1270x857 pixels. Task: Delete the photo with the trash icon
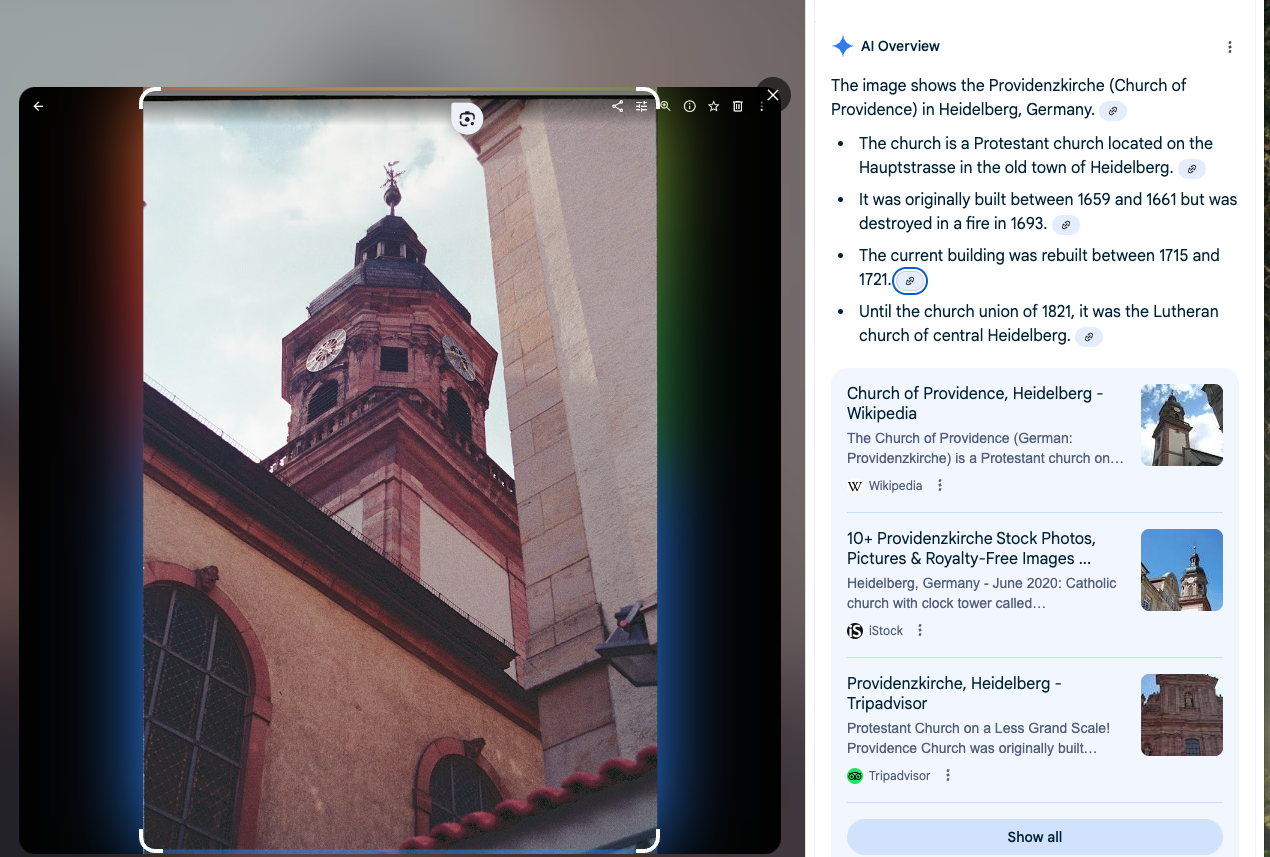point(738,106)
